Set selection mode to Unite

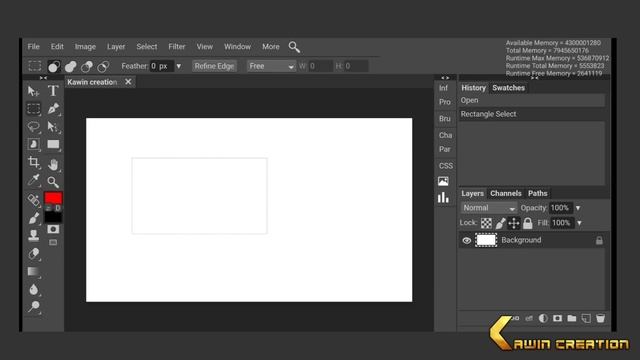(71, 66)
